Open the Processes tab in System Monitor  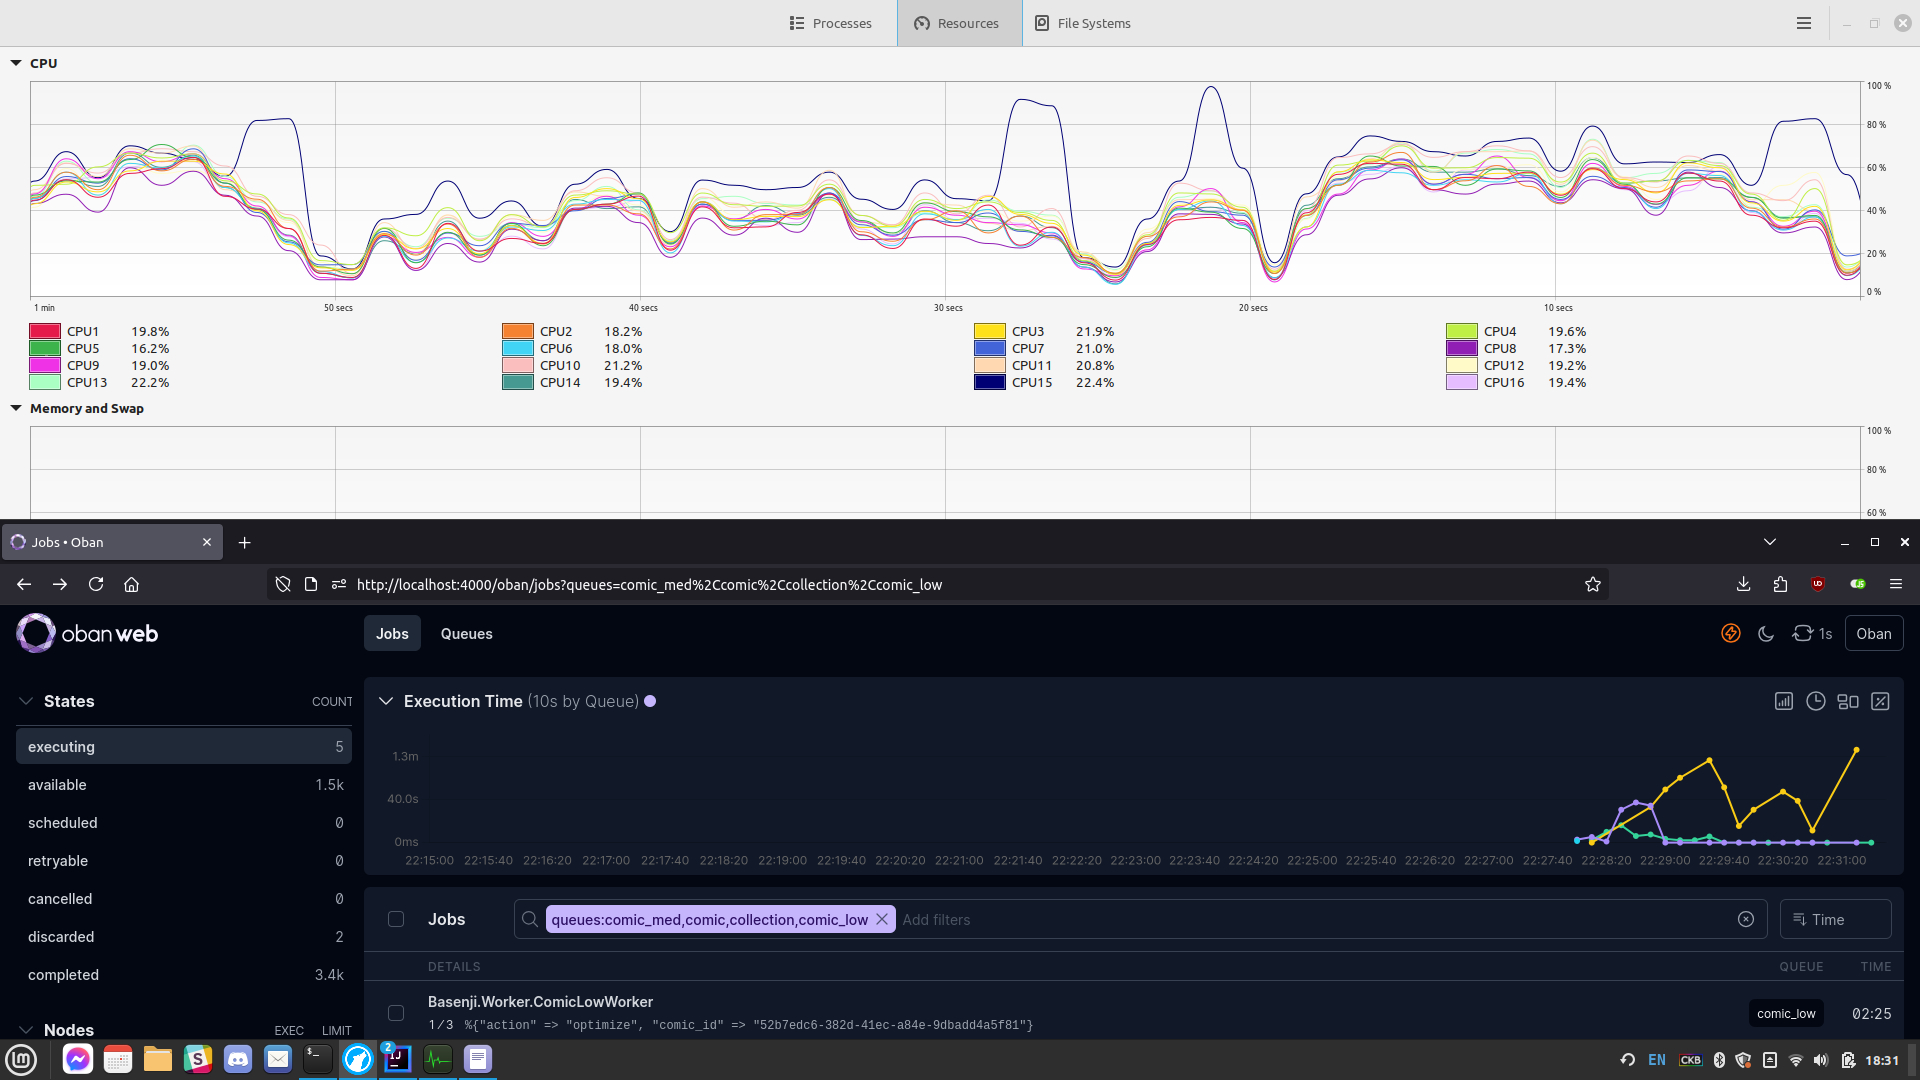[830, 23]
